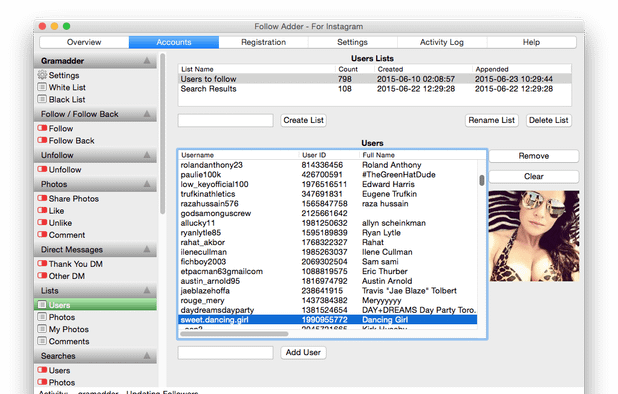Click the White List list icon
Screen dimensions: 618x394
click(42, 87)
